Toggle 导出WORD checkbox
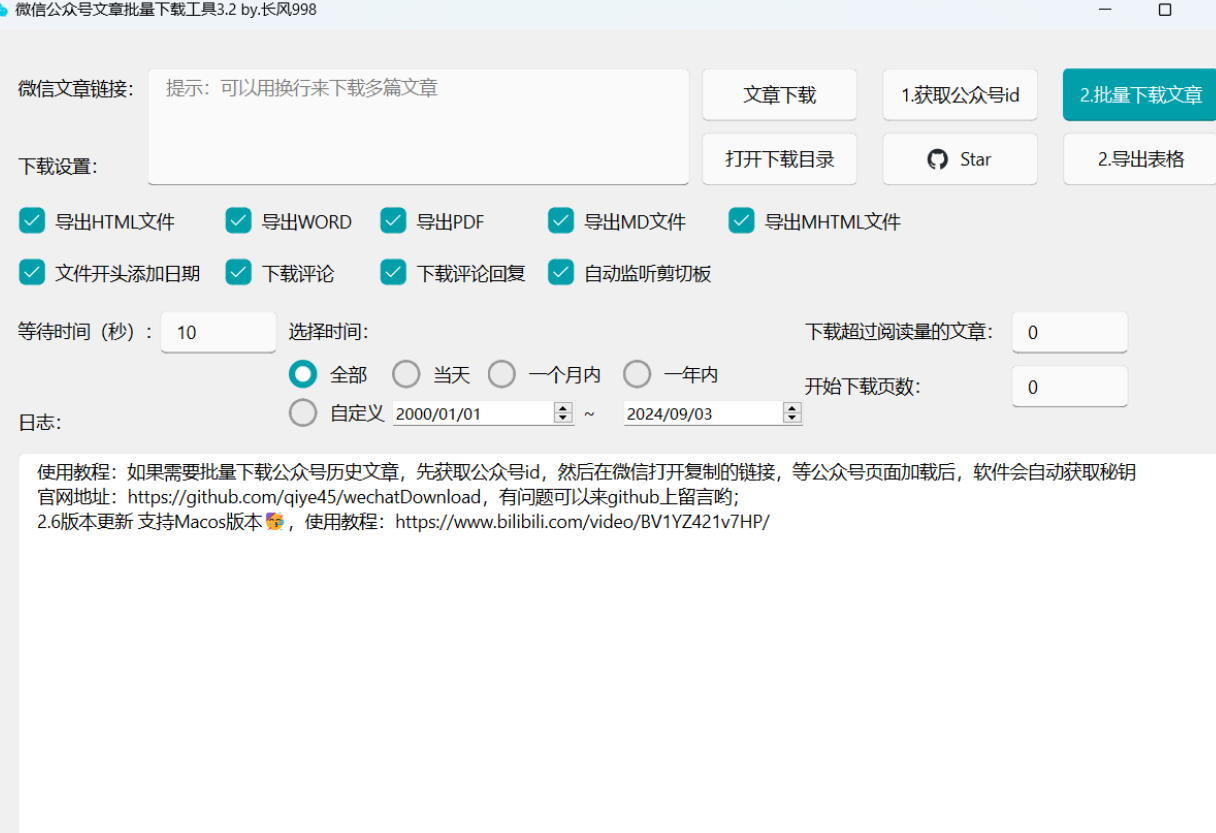This screenshot has width=1216, height=833. point(238,221)
